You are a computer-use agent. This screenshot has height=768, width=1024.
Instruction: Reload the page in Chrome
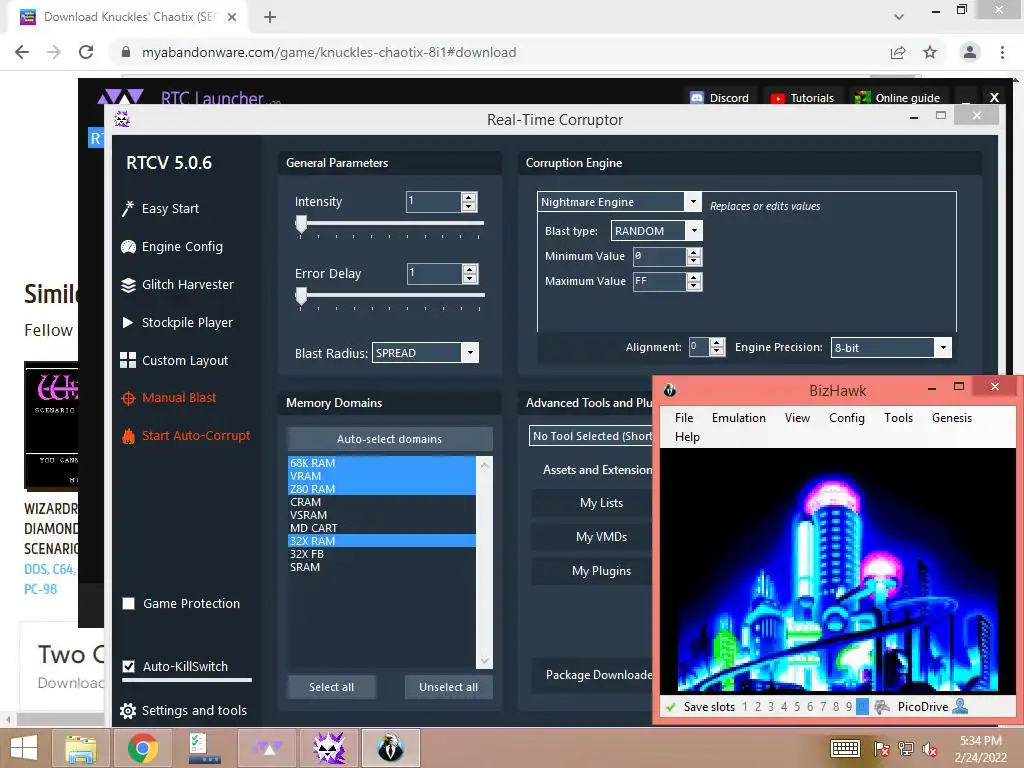(86, 52)
